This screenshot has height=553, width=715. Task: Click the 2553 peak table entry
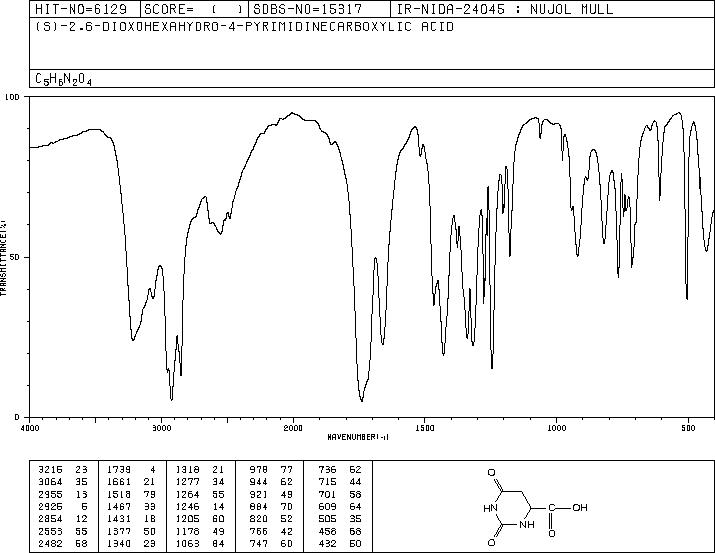point(50,531)
